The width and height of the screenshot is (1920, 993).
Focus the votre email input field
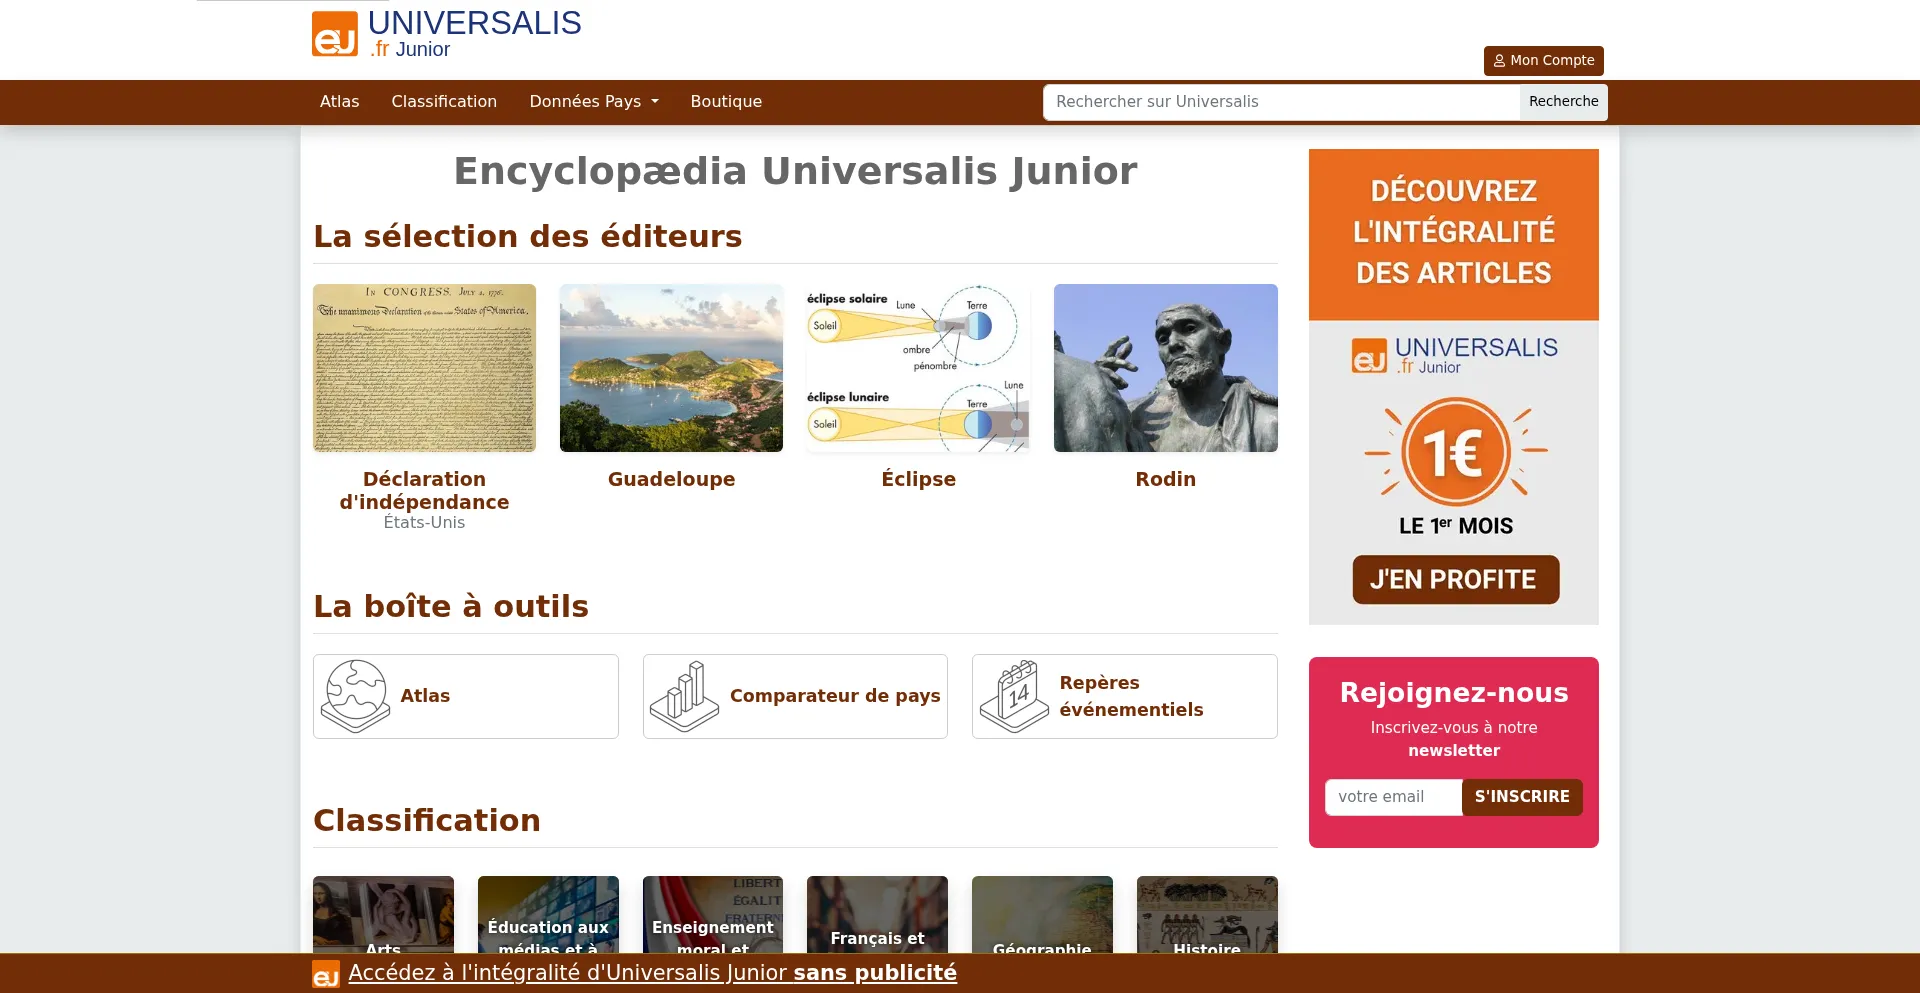pos(1393,797)
